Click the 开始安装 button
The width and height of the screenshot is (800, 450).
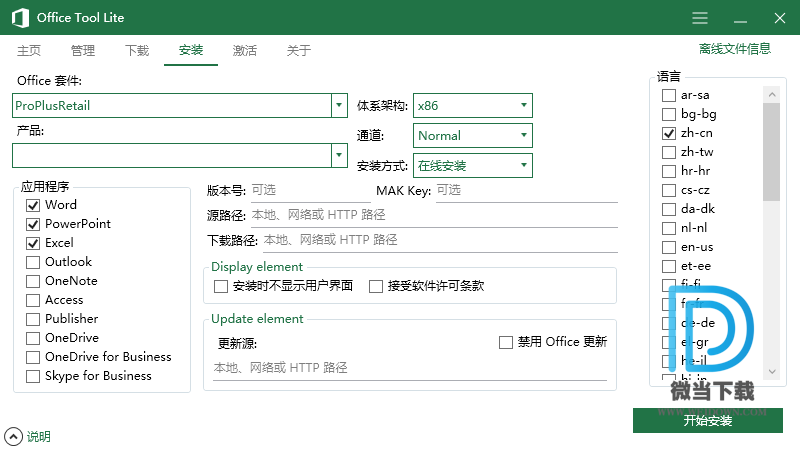(x=708, y=420)
